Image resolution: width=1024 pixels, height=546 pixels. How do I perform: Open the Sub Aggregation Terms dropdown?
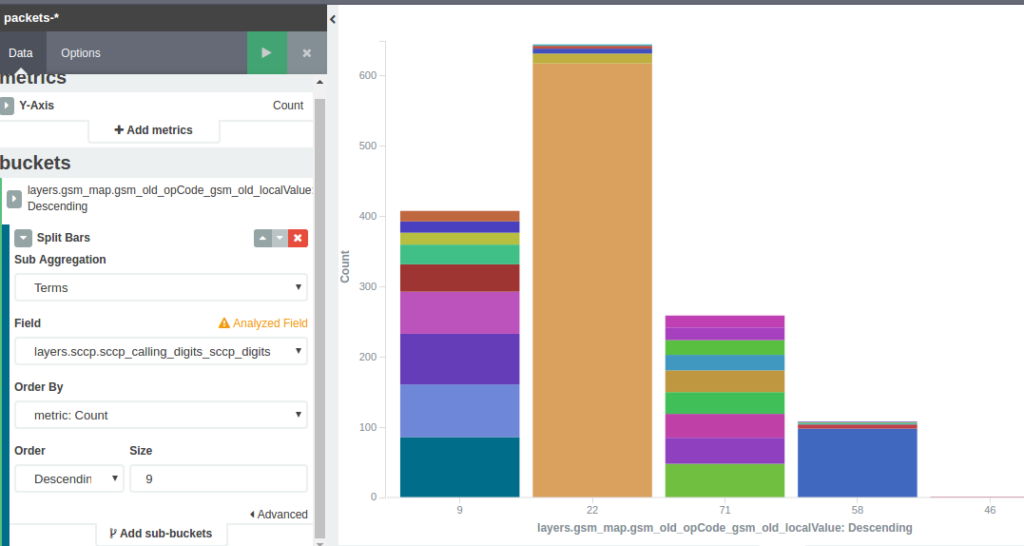click(160, 287)
